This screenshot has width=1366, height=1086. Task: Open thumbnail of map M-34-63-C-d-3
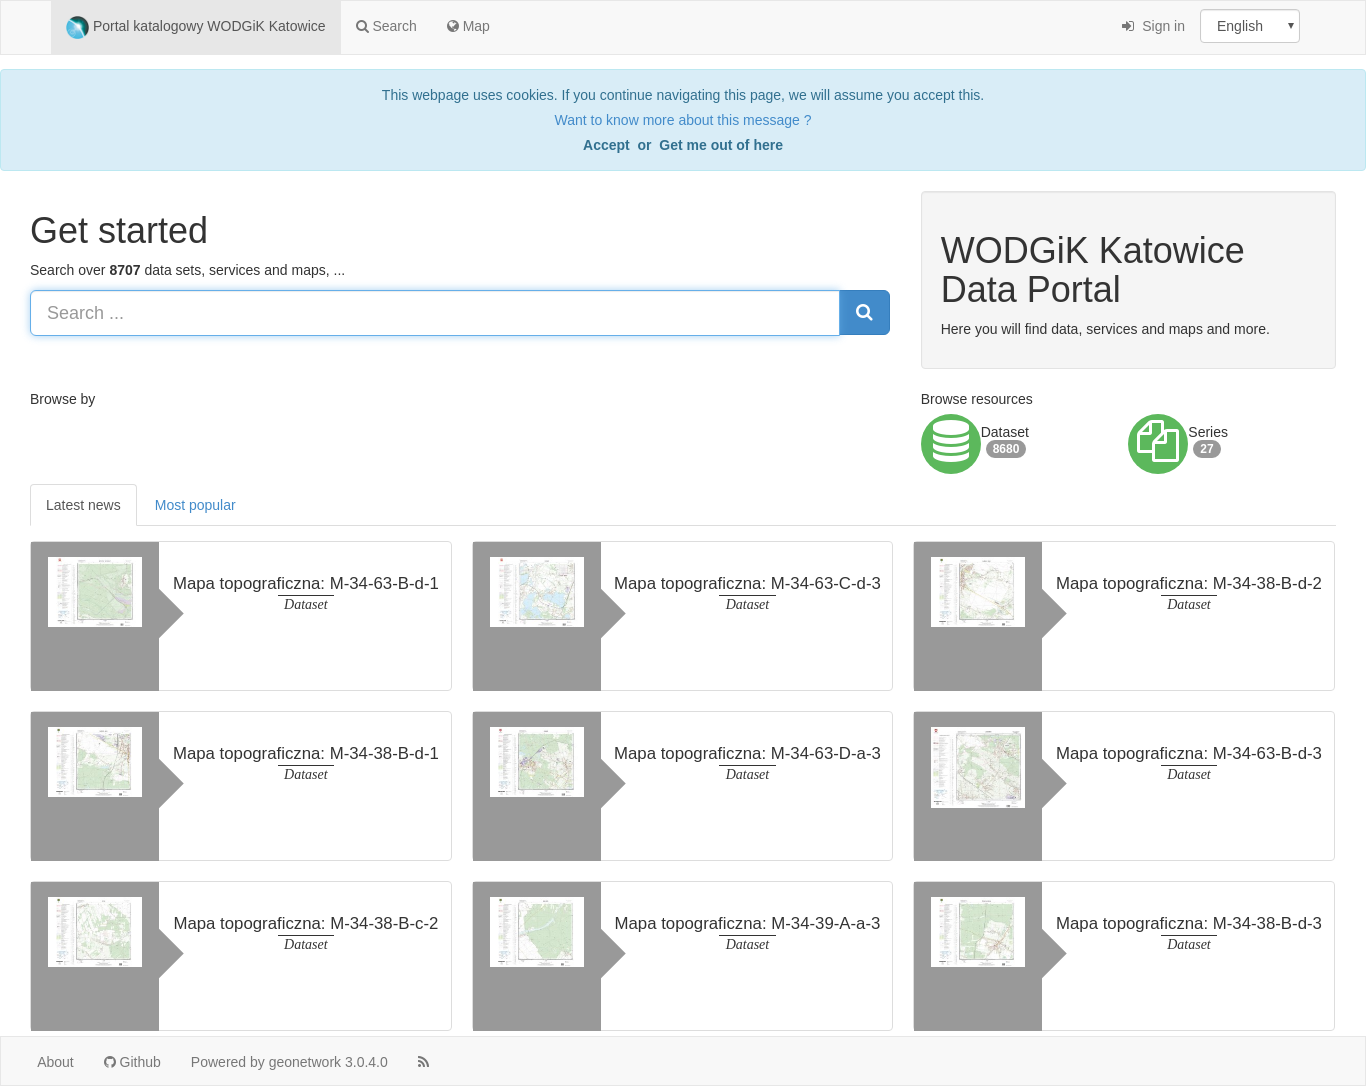(537, 592)
